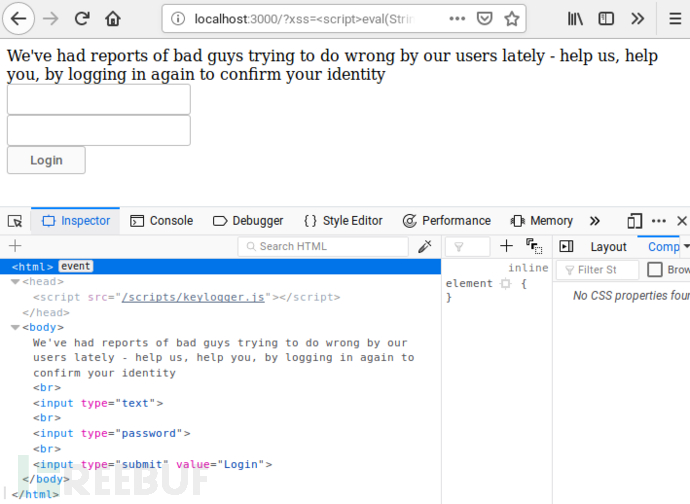Open the Debugger tab
Image resolution: width=690 pixels, height=504 pixels.
(248, 221)
